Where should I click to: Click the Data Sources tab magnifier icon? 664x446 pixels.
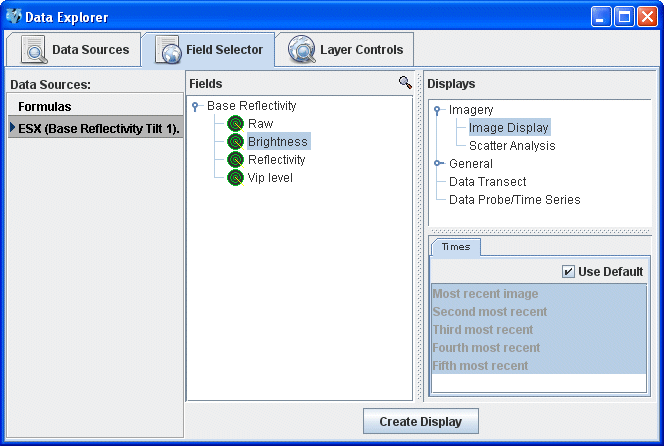coord(34,50)
